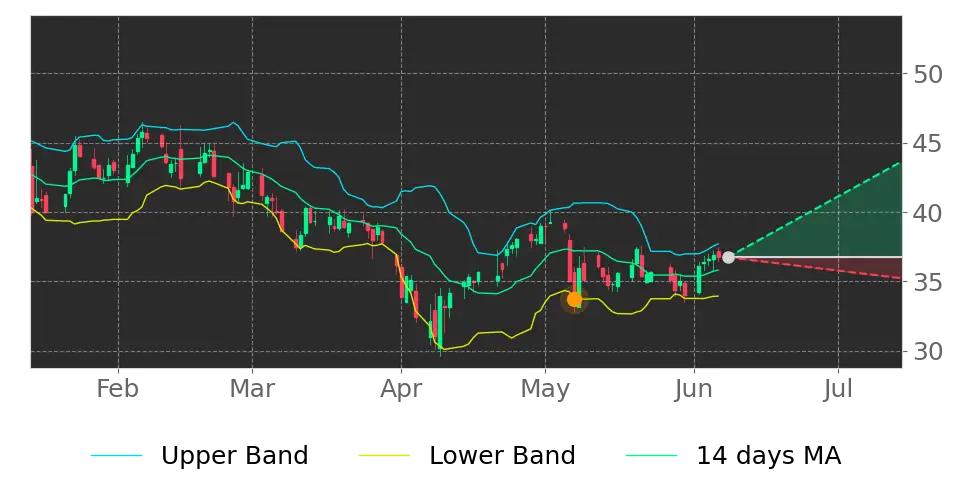Click the Upper Band legend label
Screen dimensions: 972x486
click(234, 456)
